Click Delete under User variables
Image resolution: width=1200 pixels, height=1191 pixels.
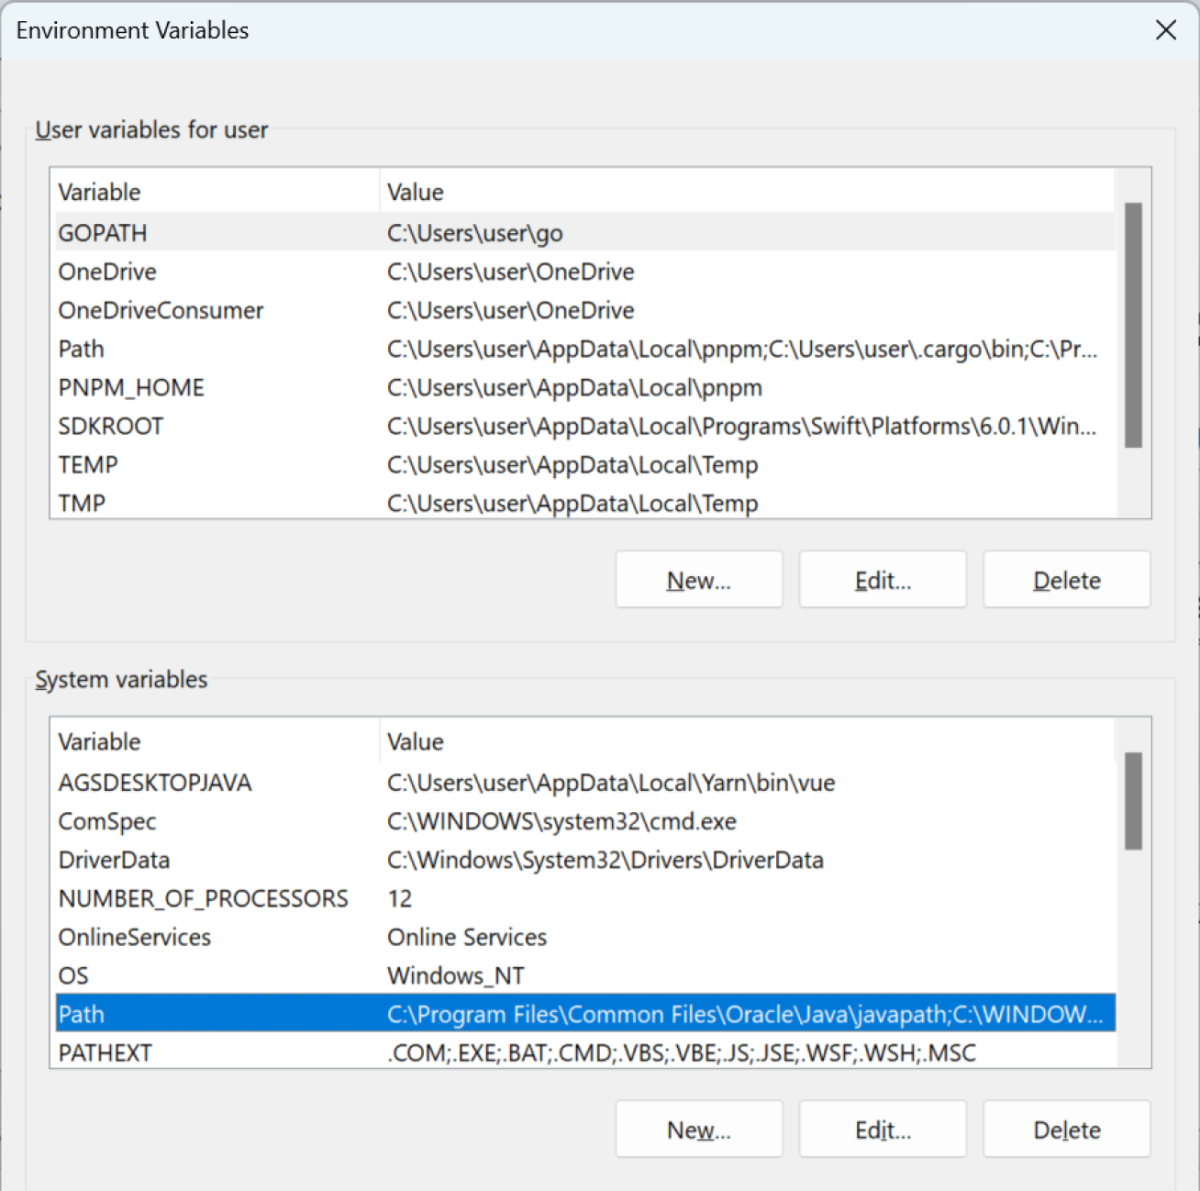click(x=1066, y=579)
